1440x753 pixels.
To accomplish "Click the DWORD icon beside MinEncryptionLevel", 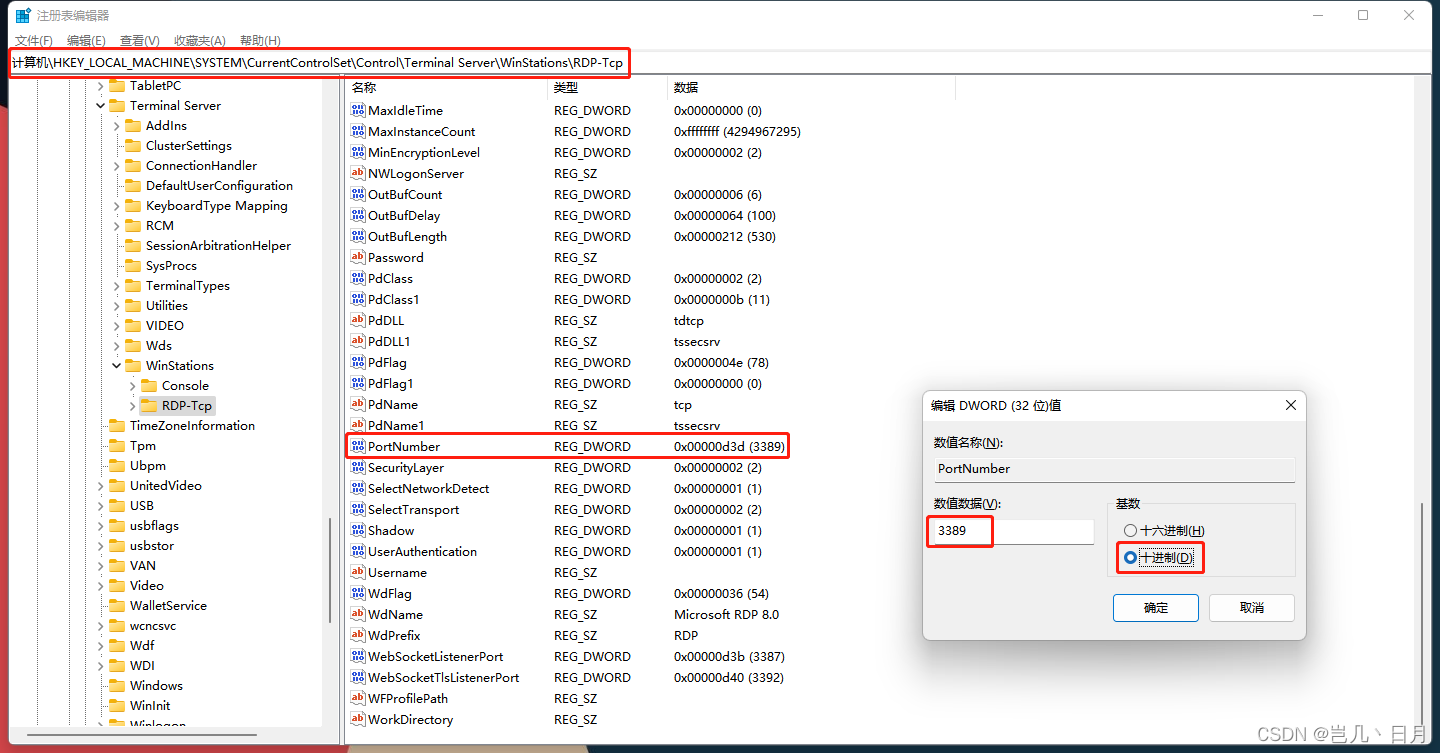I will pyautogui.click(x=358, y=152).
